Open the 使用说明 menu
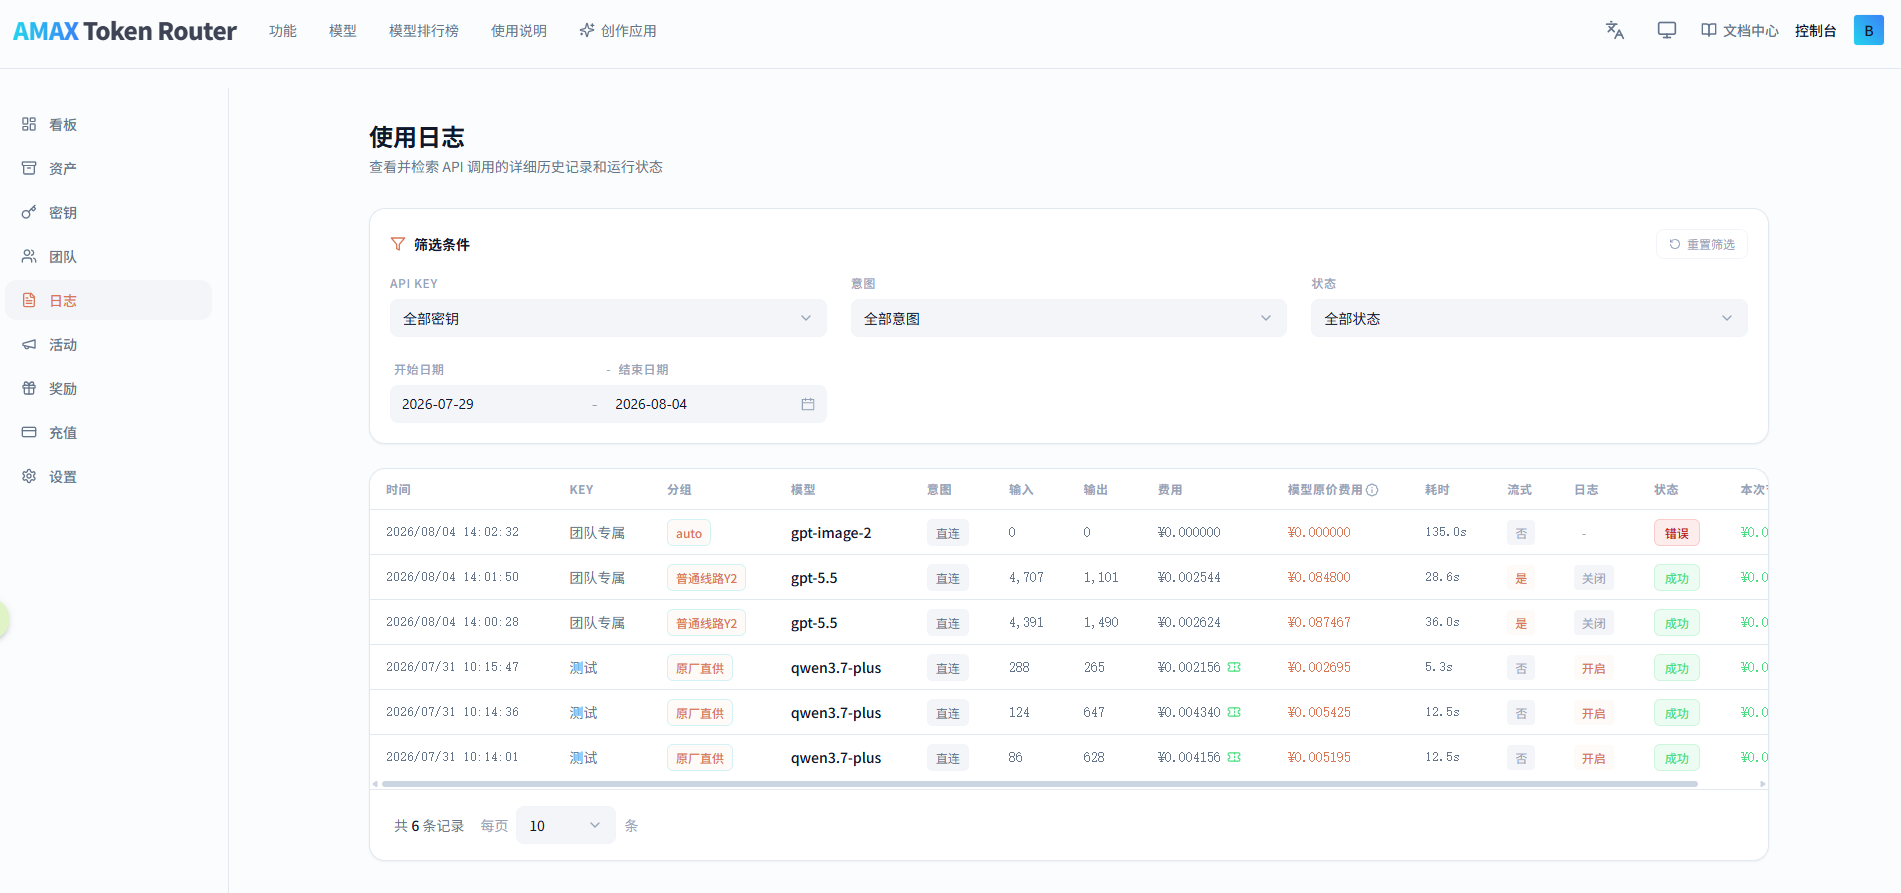1901x893 pixels. pos(519,31)
